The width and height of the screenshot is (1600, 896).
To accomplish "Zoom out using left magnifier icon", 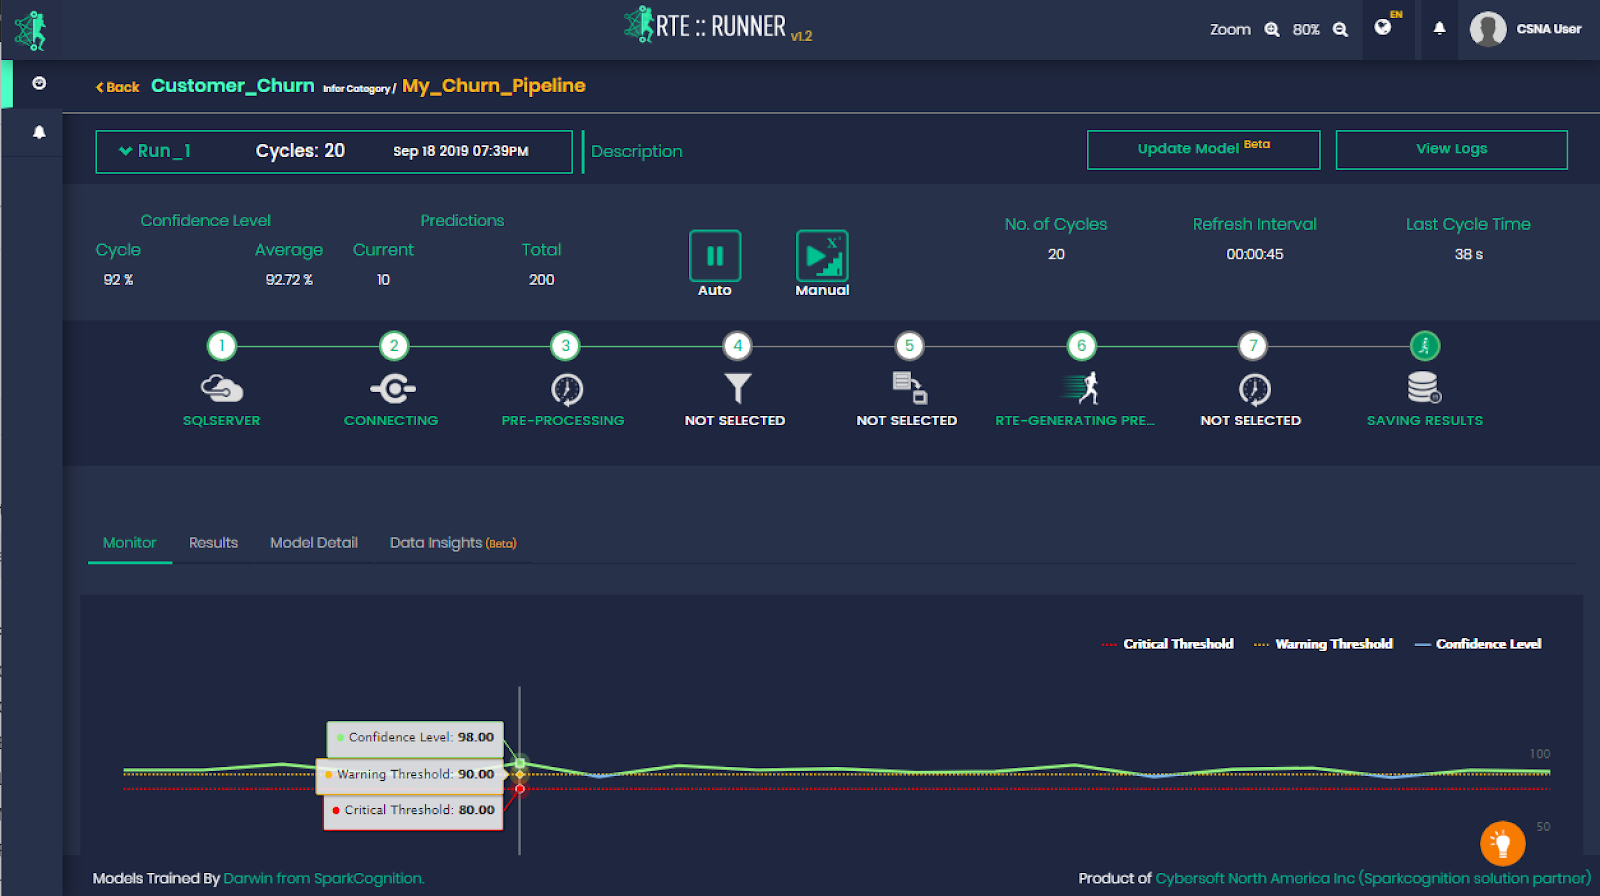I will click(x=1272, y=30).
